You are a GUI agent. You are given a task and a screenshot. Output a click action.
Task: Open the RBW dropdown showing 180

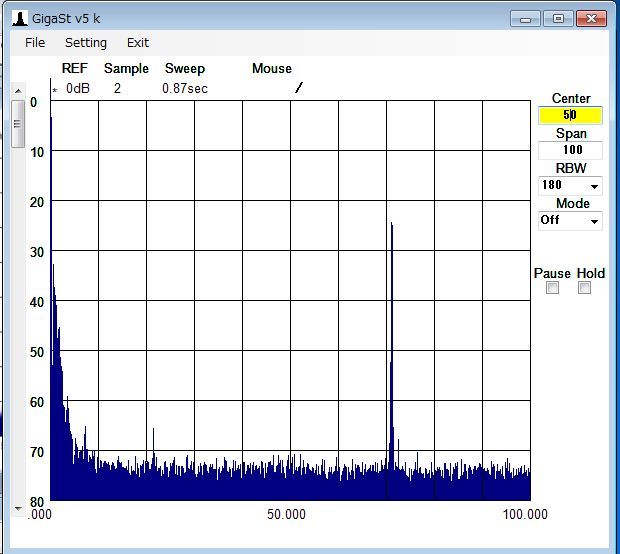coord(570,185)
